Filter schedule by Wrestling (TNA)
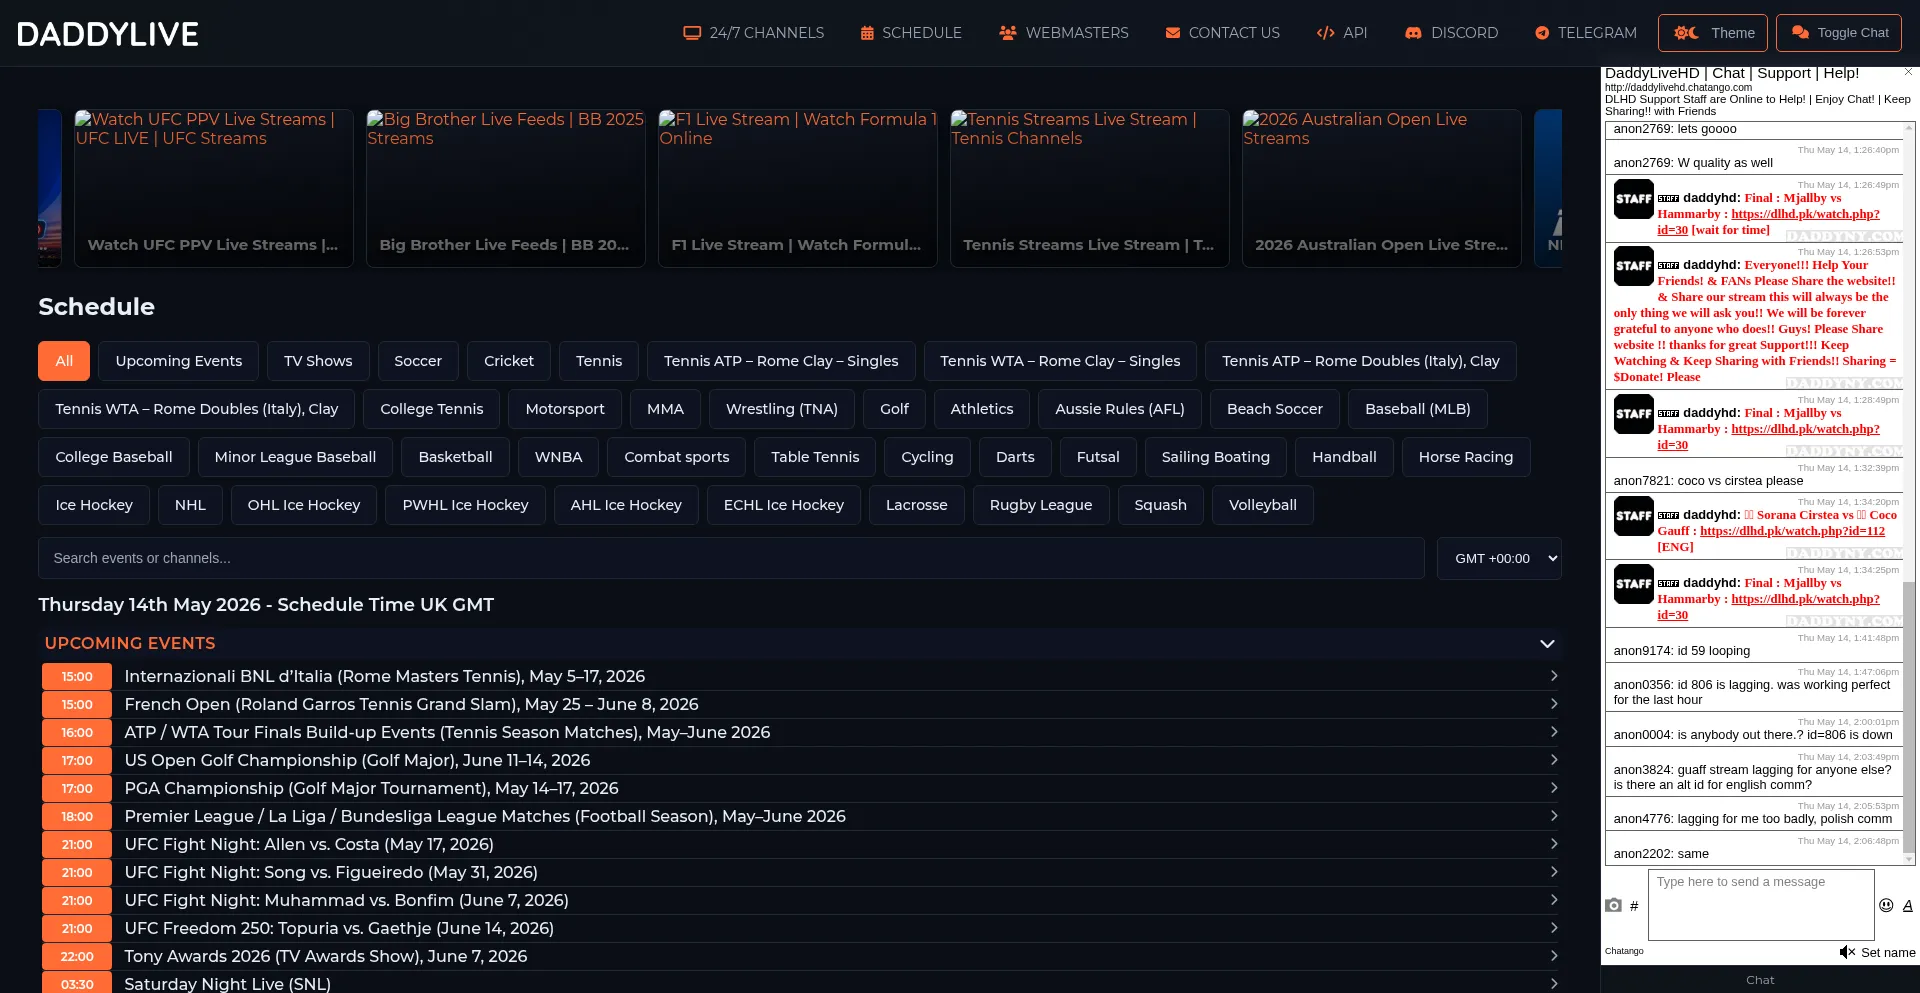 coord(782,409)
